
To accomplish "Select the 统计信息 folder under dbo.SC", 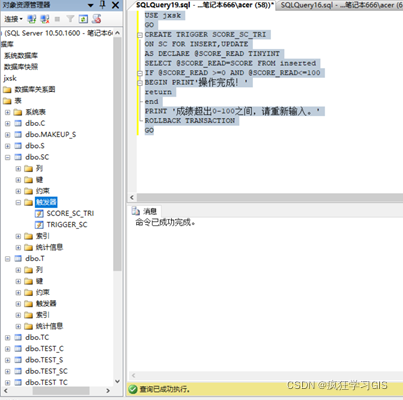I will [x=49, y=247].
